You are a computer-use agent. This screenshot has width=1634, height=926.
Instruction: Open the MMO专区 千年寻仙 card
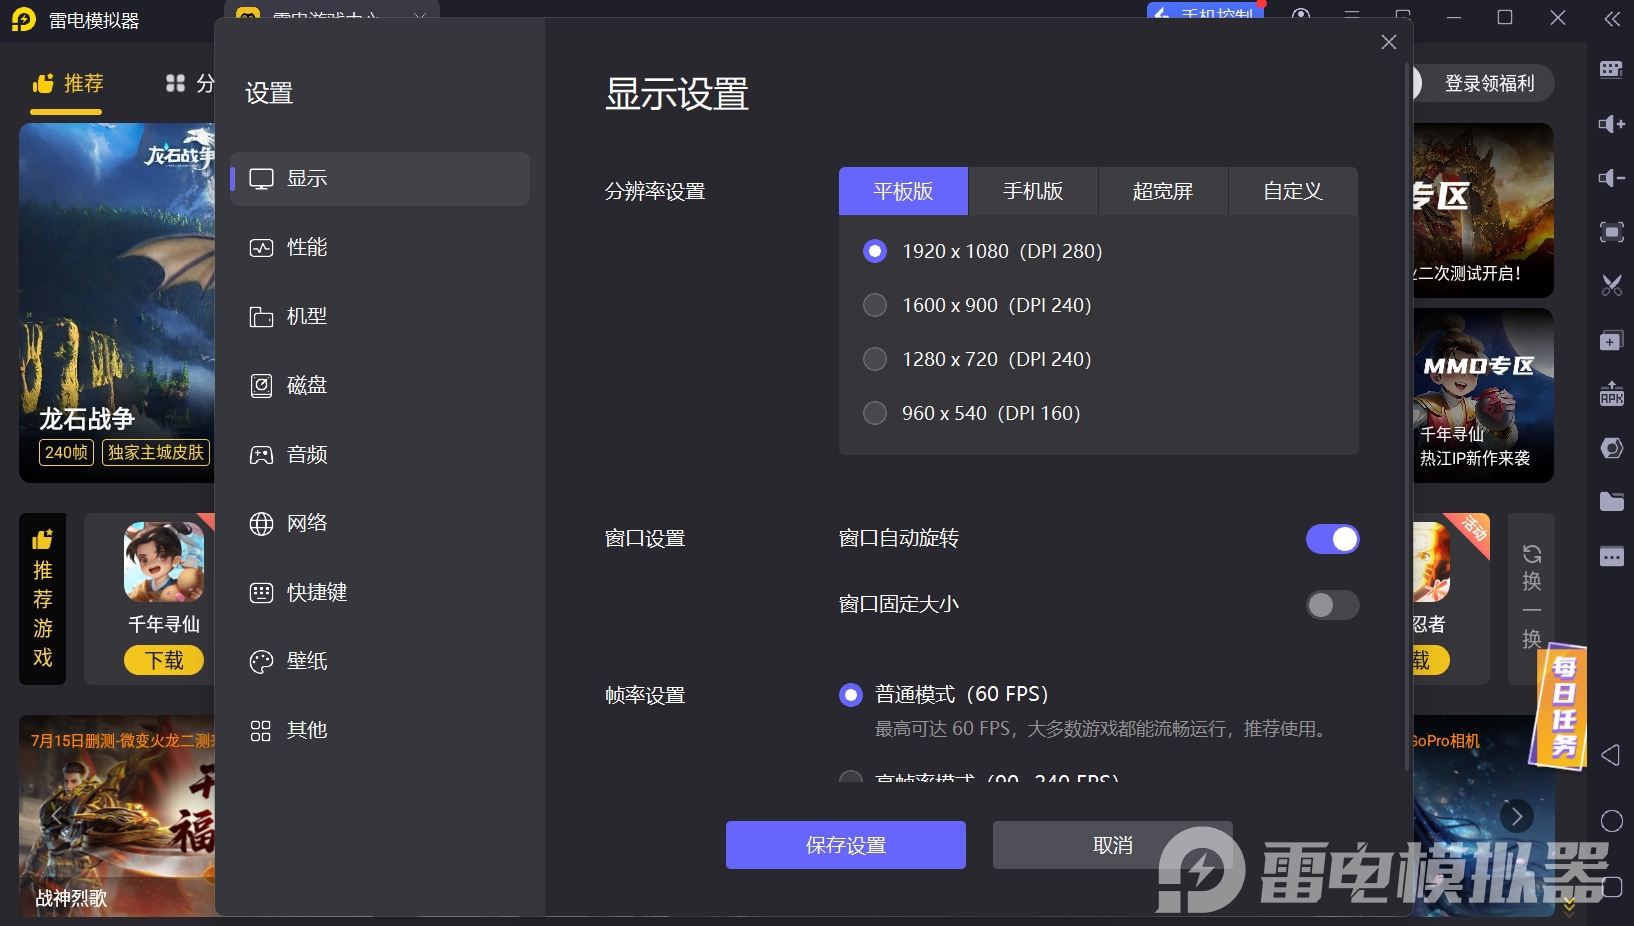click(1483, 396)
